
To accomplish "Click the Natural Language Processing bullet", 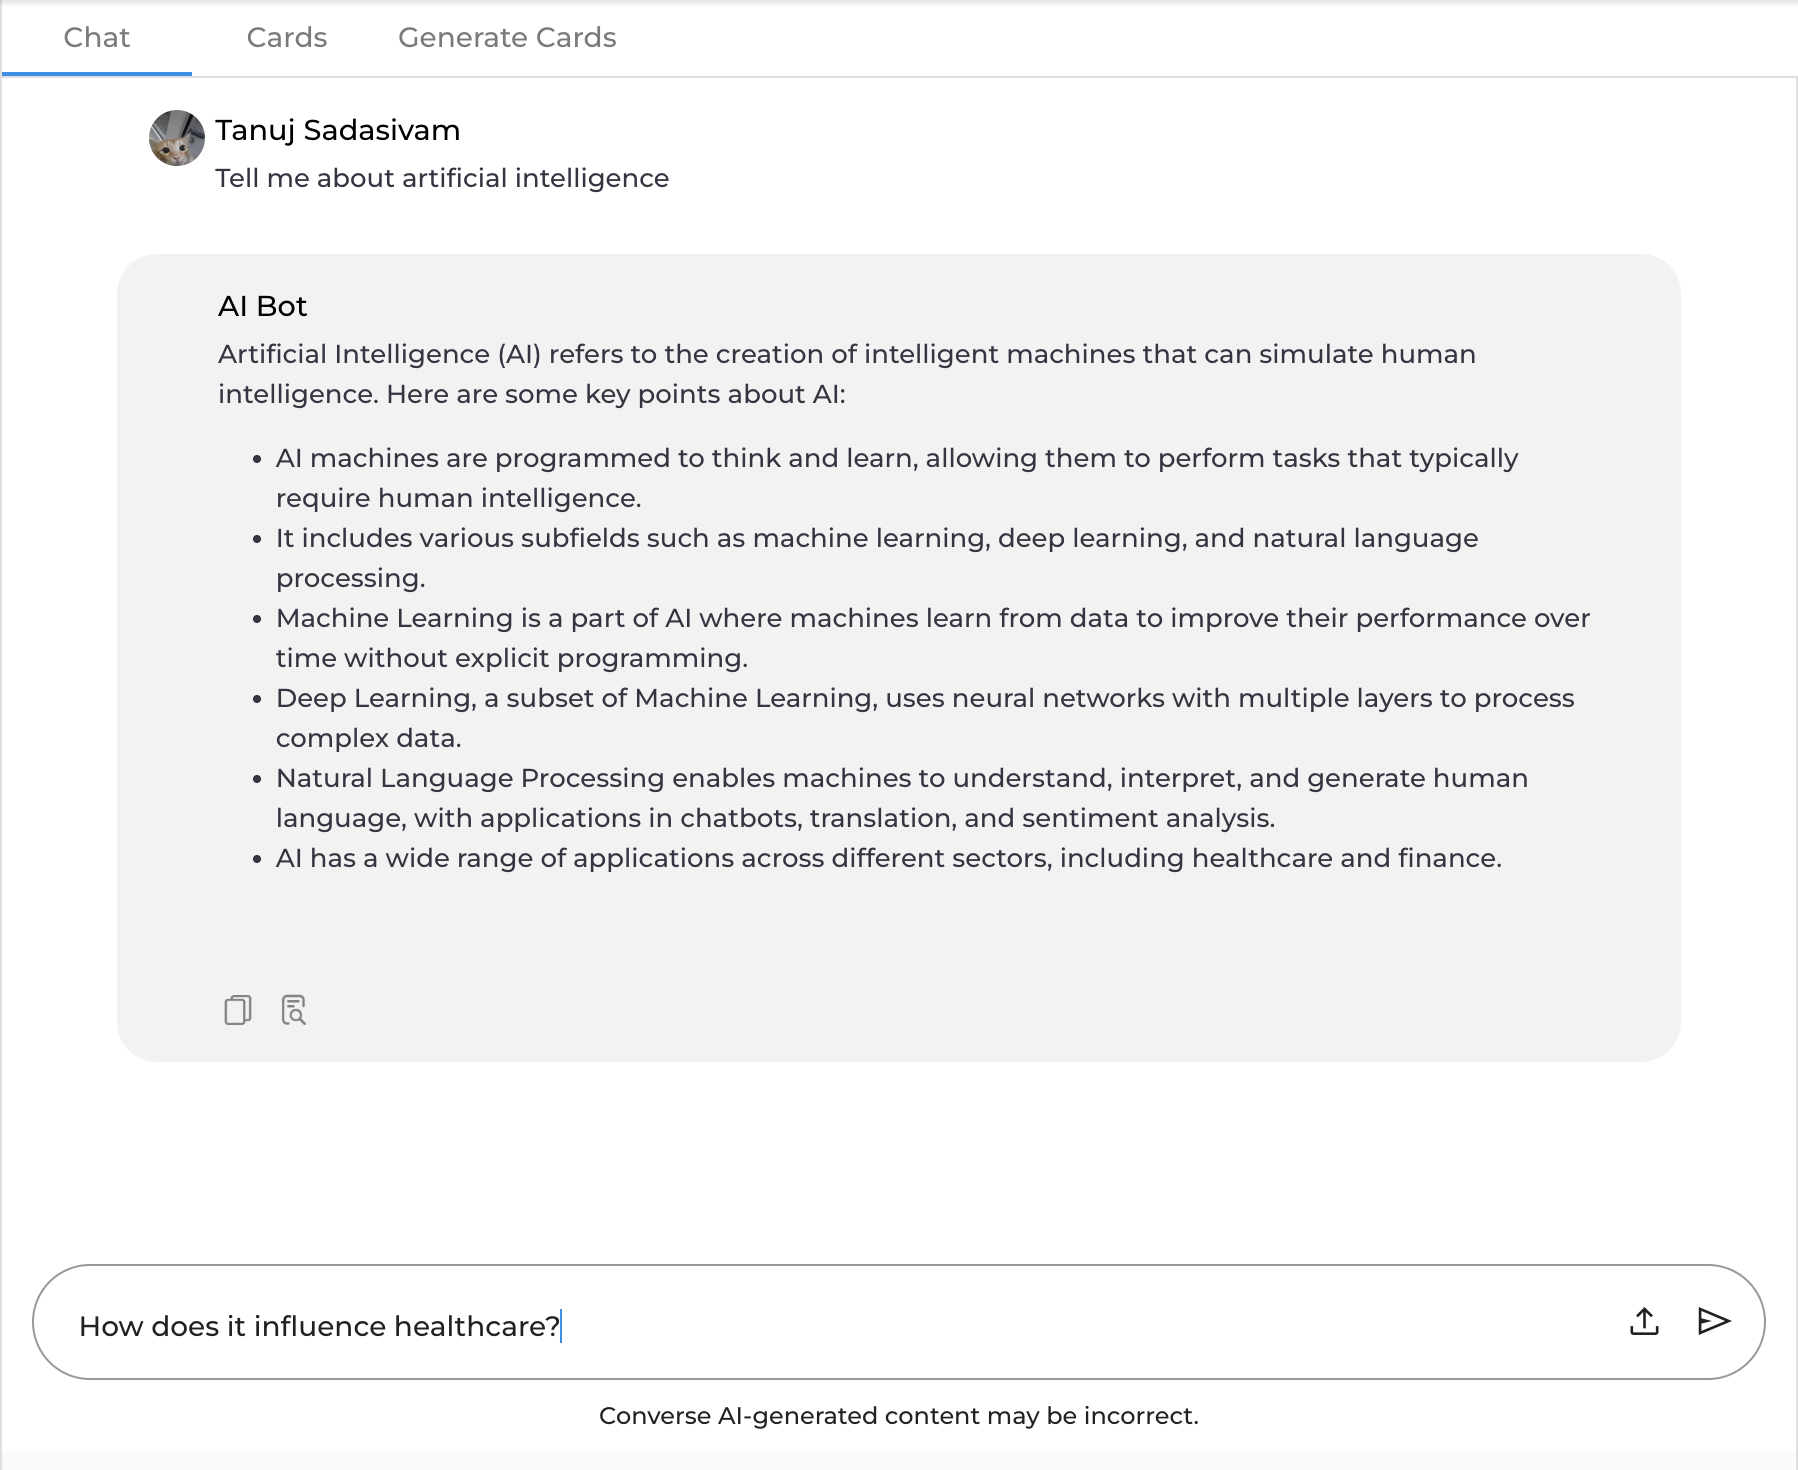I will (x=901, y=798).
